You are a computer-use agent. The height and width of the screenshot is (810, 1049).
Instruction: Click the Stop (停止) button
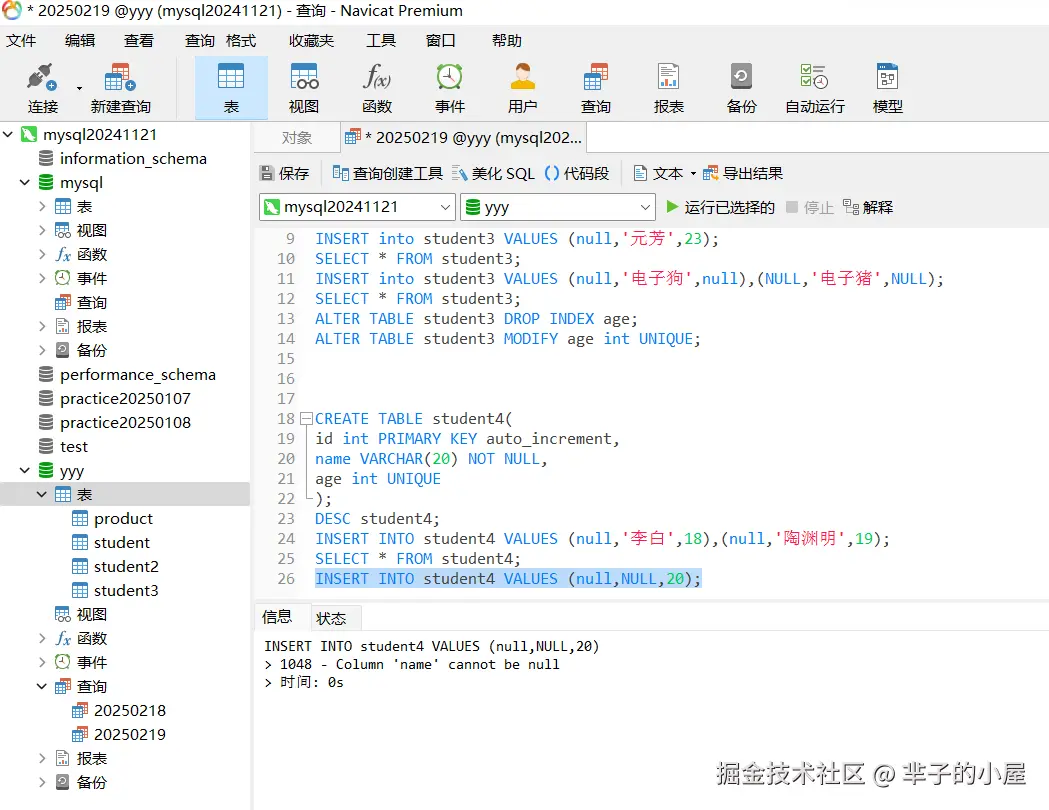809,207
